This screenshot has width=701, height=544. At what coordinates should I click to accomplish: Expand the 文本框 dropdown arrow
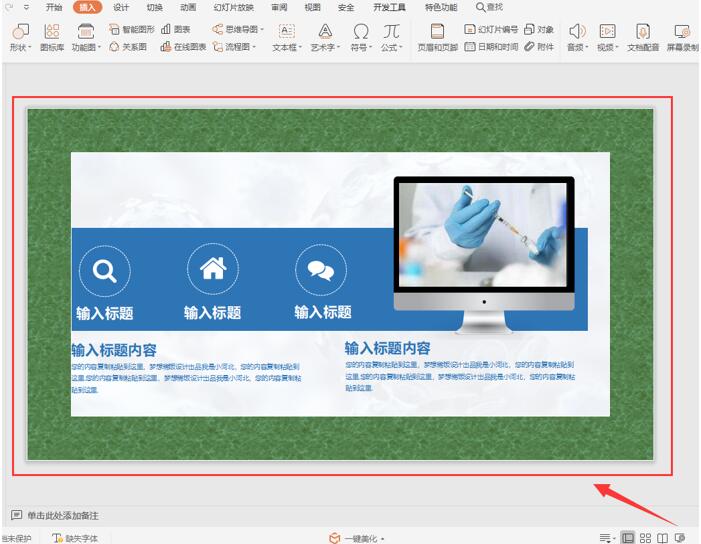coord(300,47)
